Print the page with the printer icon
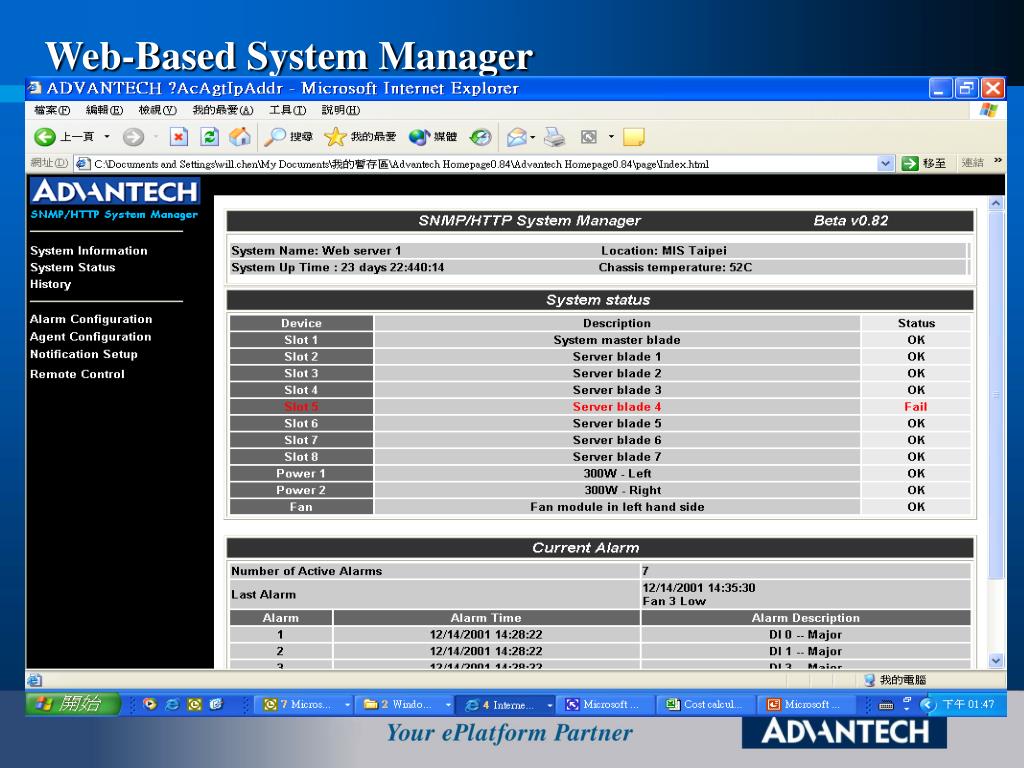Screen dimensions: 1024x768 (x=554, y=136)
